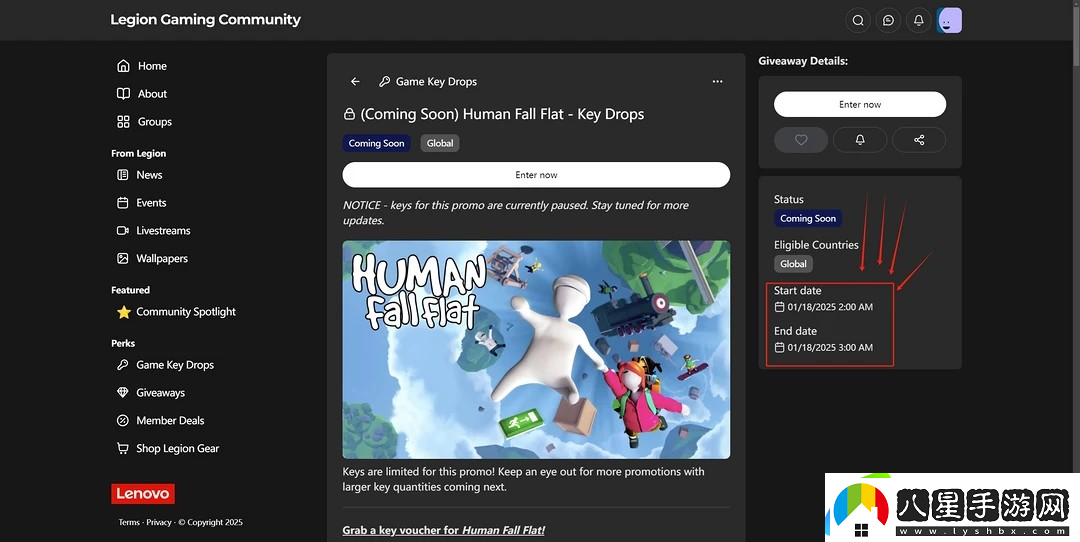Click the NOTICE keys paused text
This screenshot has height=542, width=1080.
coord(516,213)
